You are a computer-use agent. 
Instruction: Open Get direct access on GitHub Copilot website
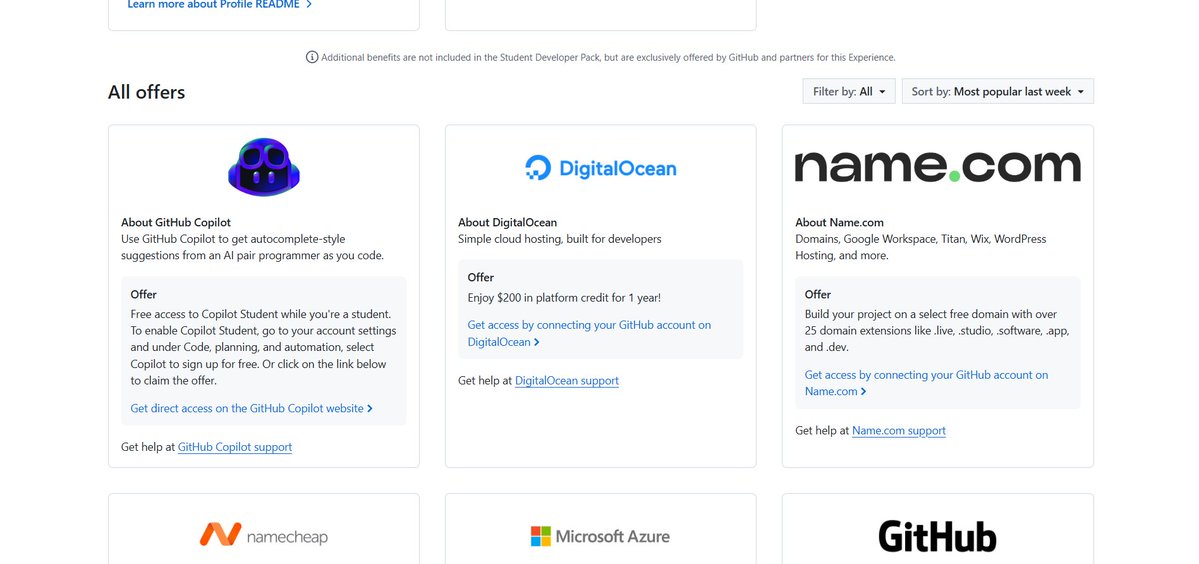tap(252, 408)
